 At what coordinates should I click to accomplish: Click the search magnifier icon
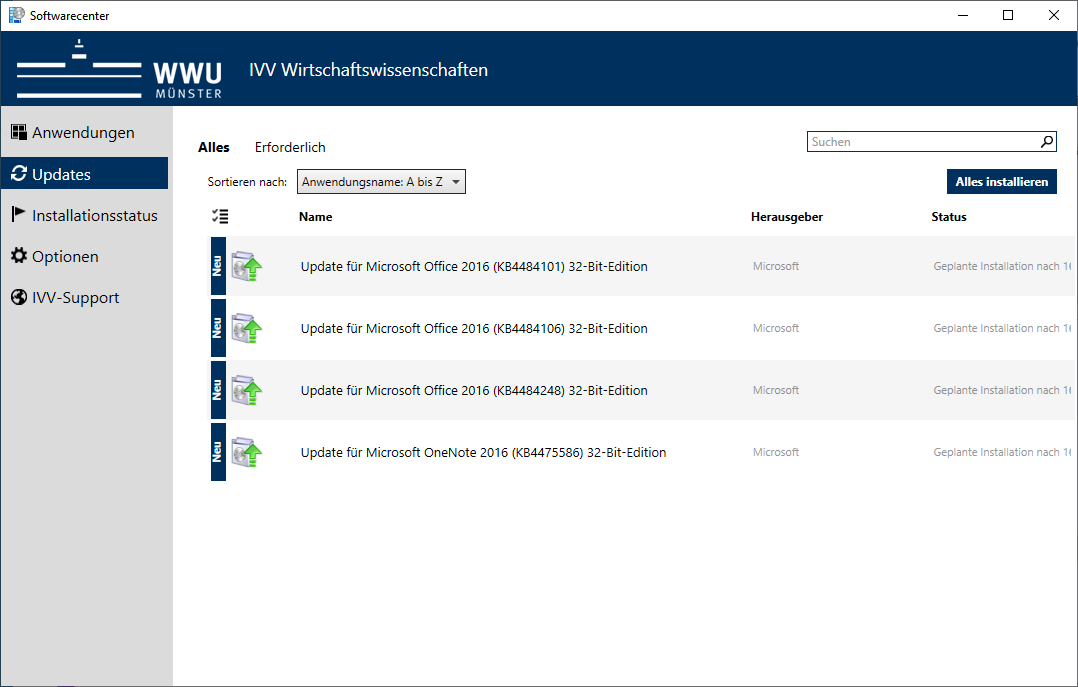[1046, 142]
